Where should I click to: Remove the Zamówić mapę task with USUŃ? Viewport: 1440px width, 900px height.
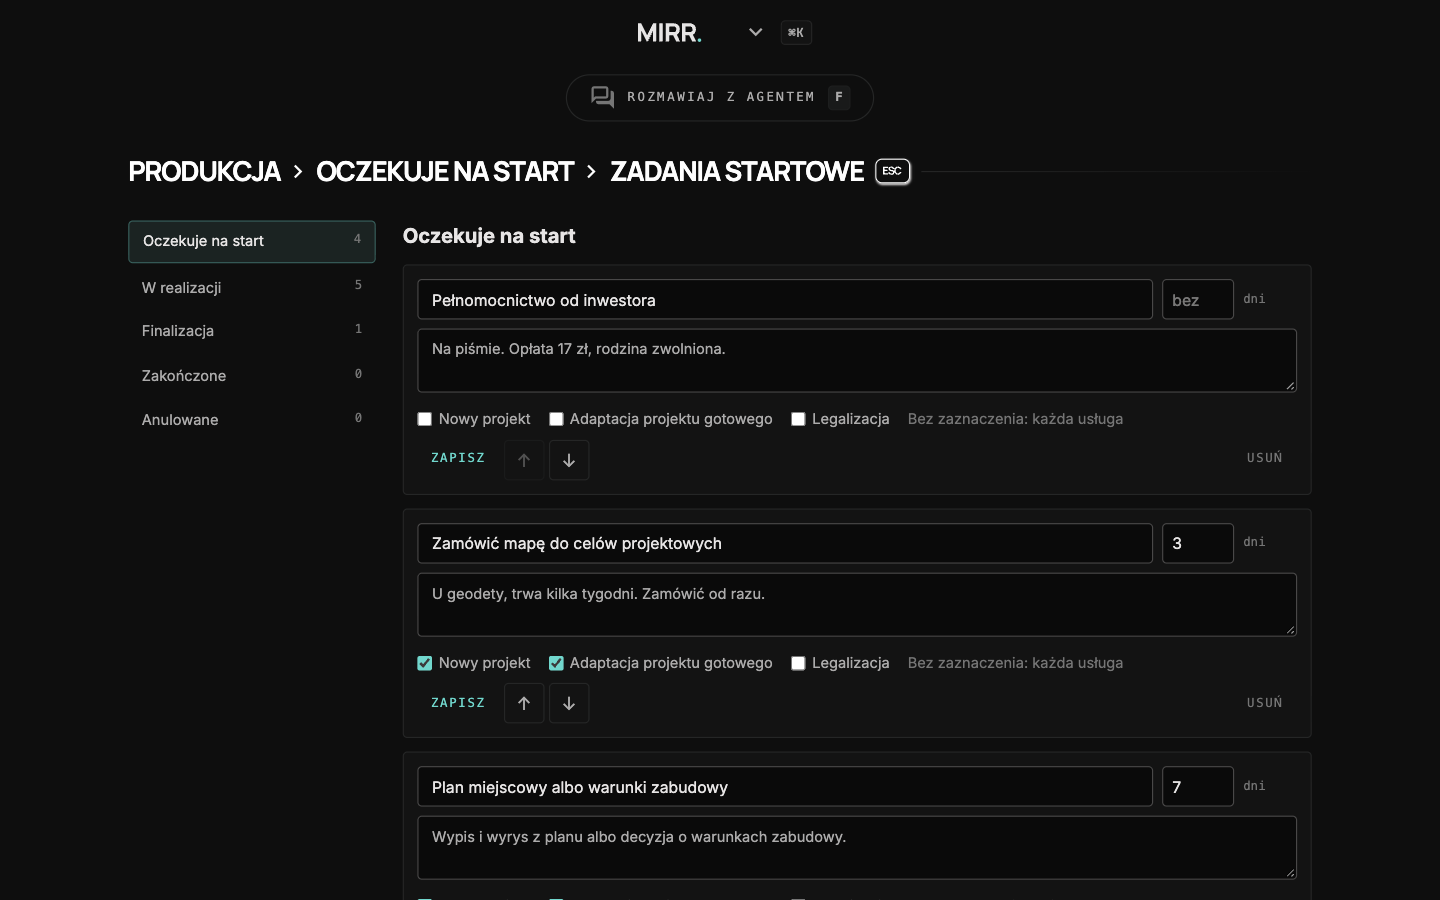(1264, 703)
